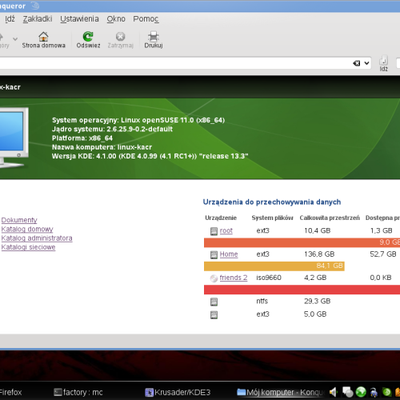Open the Zakładki menu
This screenshot has width=400, height=400.
(x=37, y=19)
